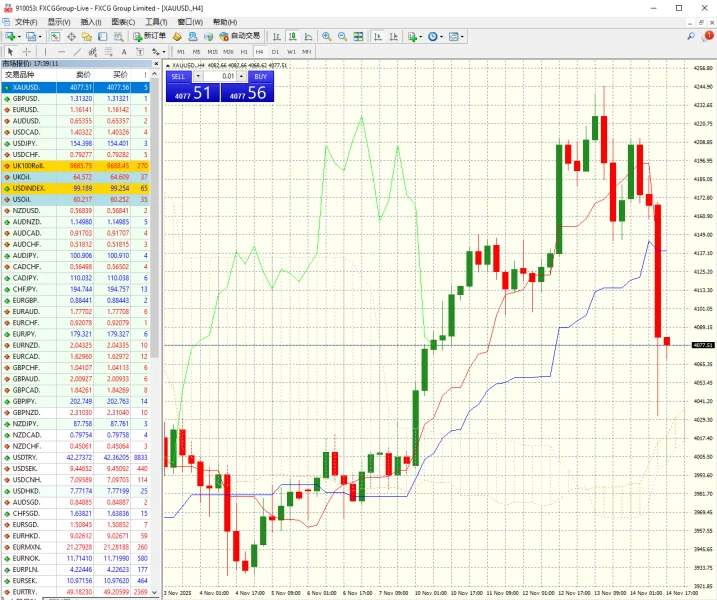Click the 0.01 volume input field
The height and width of the screenshot is (600, 717).
tap(219, 76)
